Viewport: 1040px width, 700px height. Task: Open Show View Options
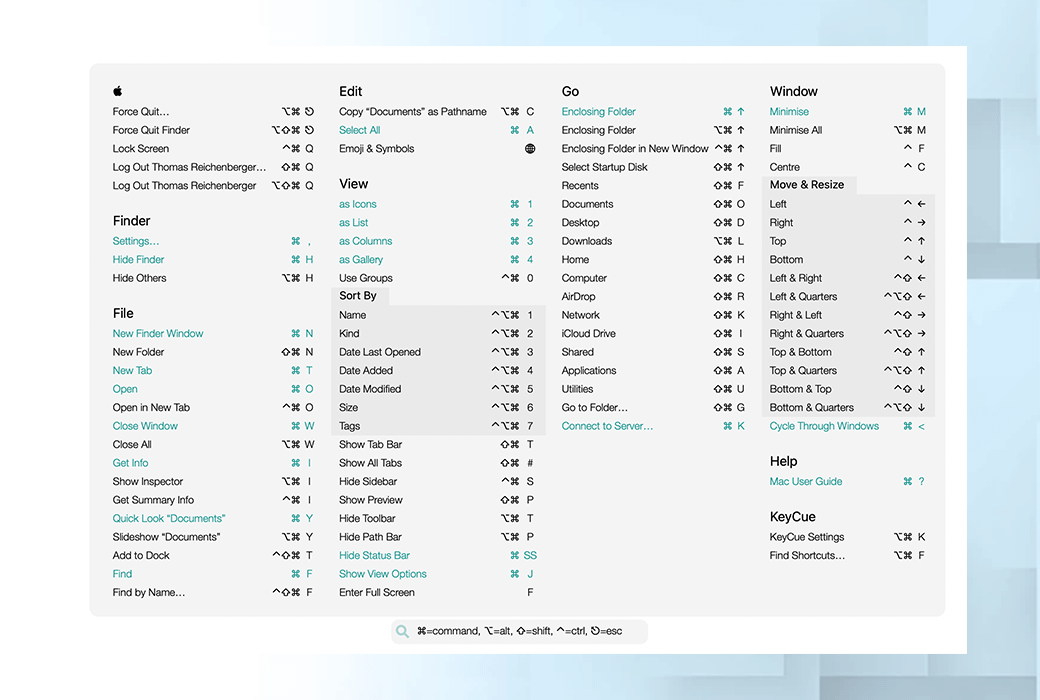[383, 574]
